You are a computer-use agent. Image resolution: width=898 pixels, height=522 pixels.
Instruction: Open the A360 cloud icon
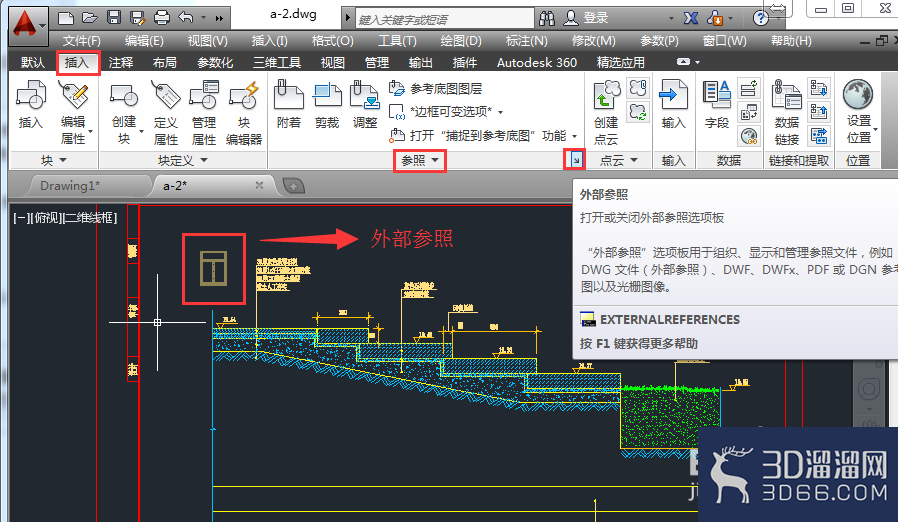[715, 18]
